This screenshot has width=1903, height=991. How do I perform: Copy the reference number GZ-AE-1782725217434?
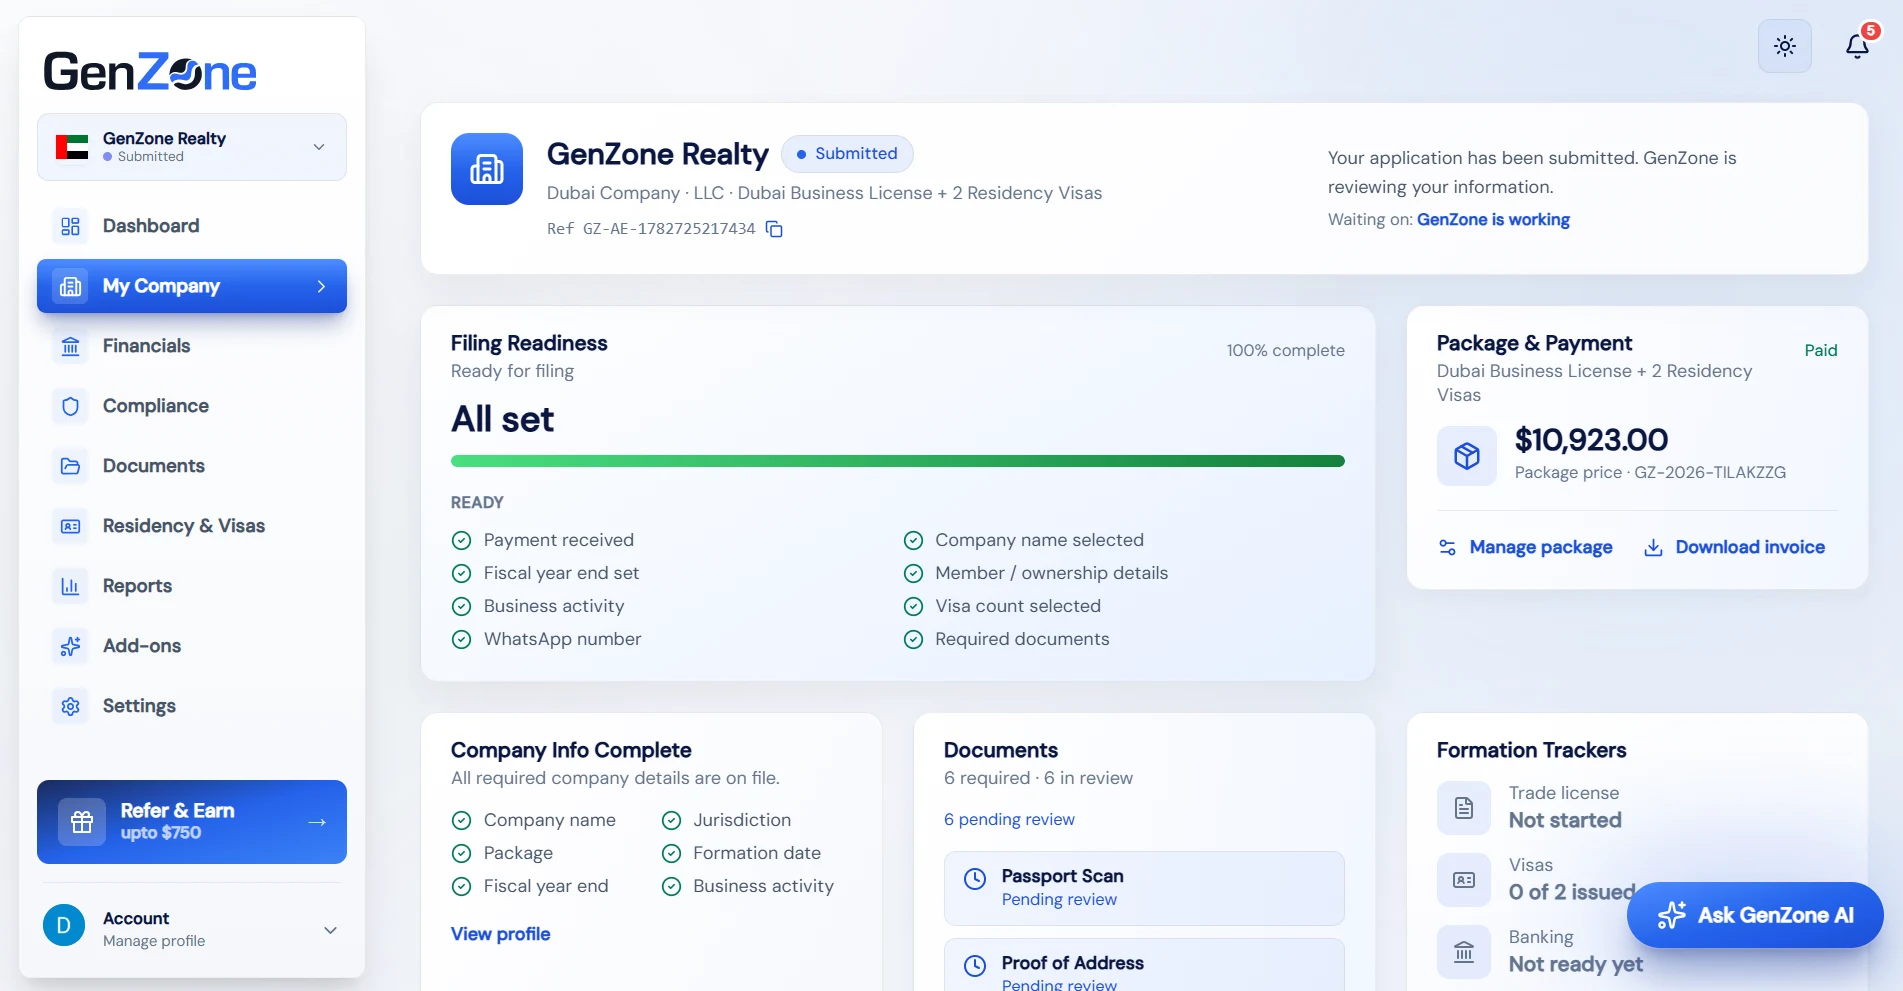(774, 229)
